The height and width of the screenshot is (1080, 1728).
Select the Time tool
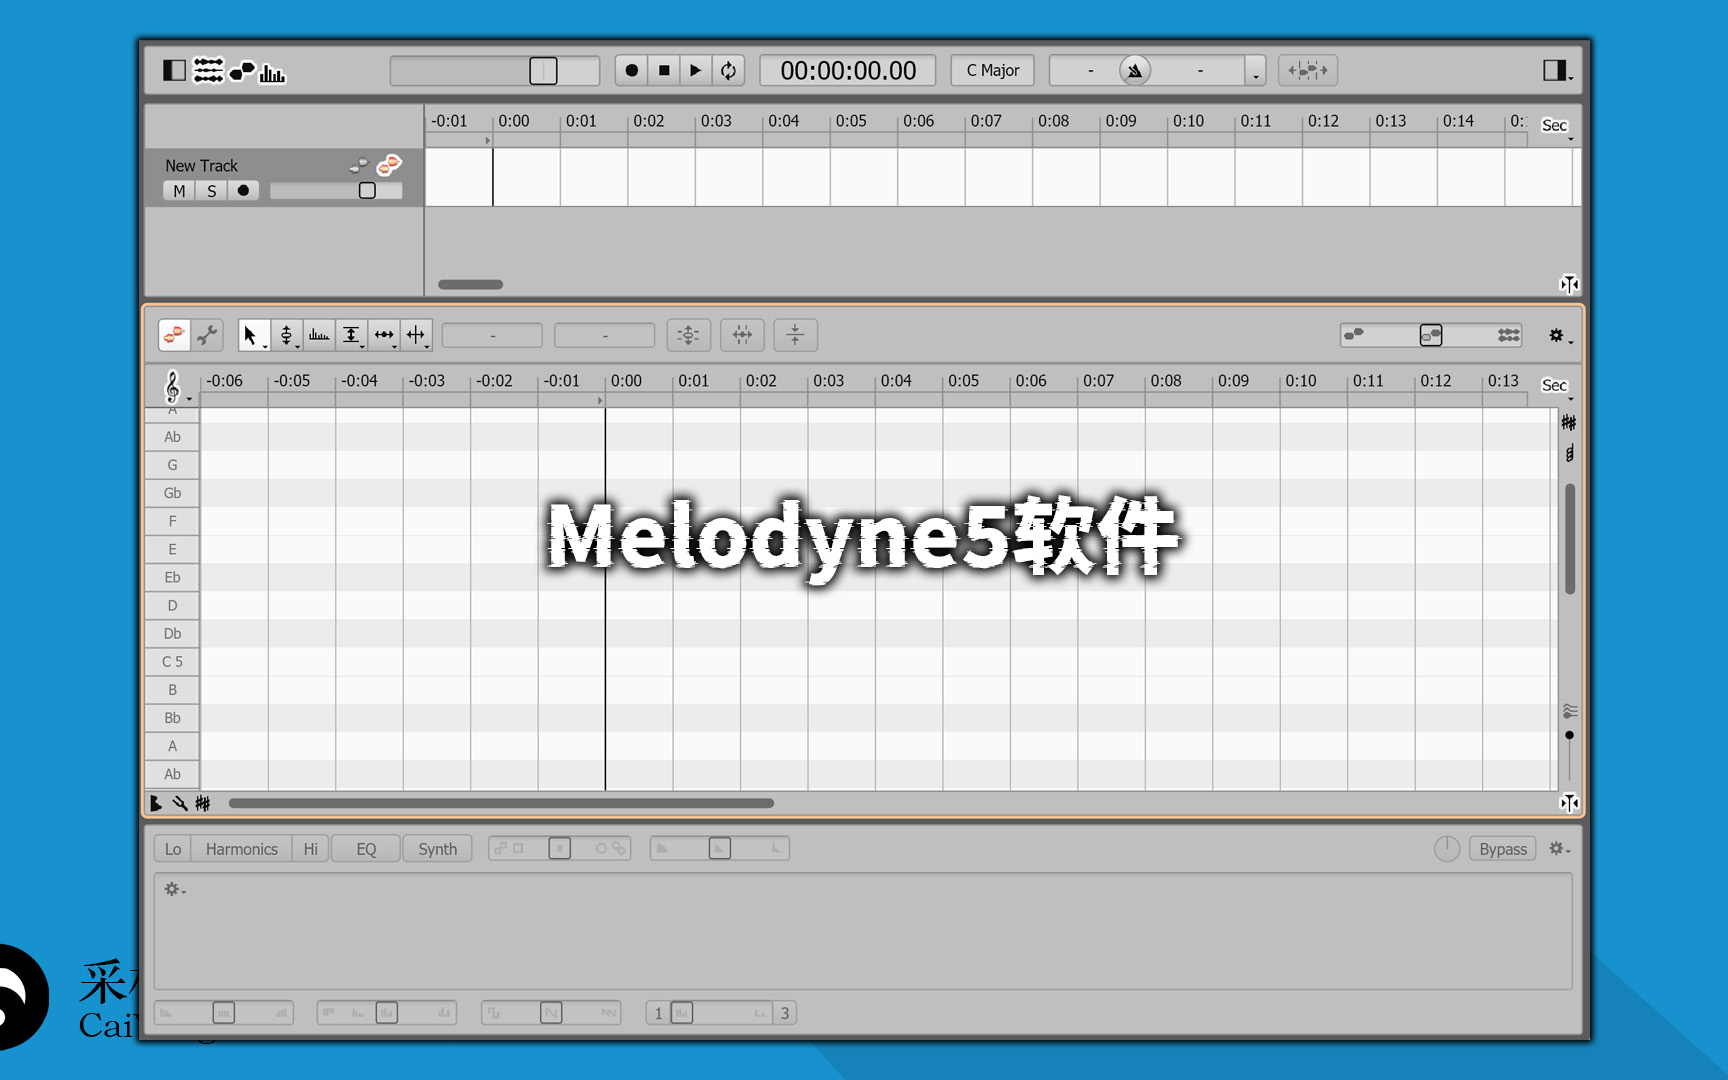384,335
